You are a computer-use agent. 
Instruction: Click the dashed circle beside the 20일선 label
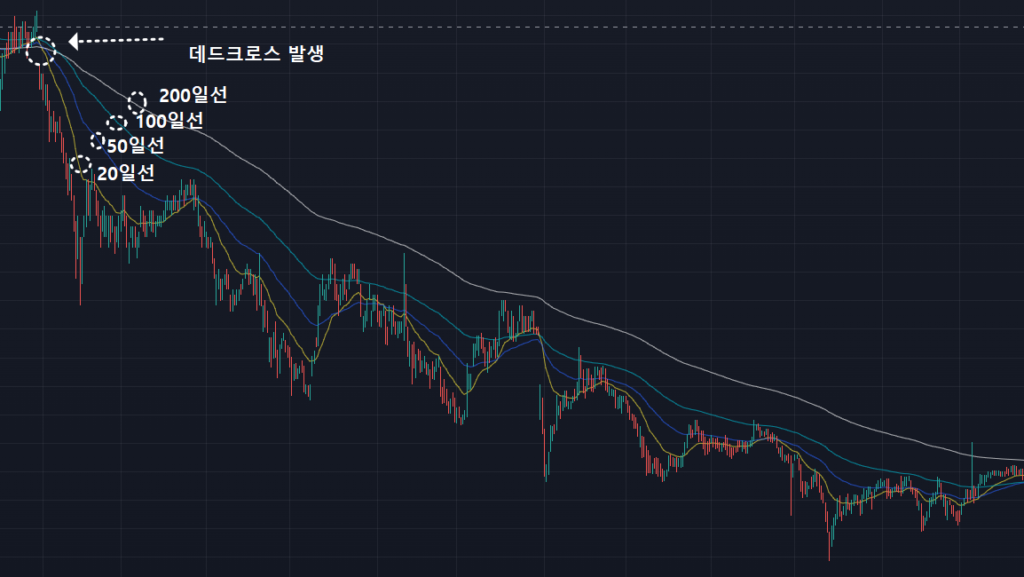[81, 165]
